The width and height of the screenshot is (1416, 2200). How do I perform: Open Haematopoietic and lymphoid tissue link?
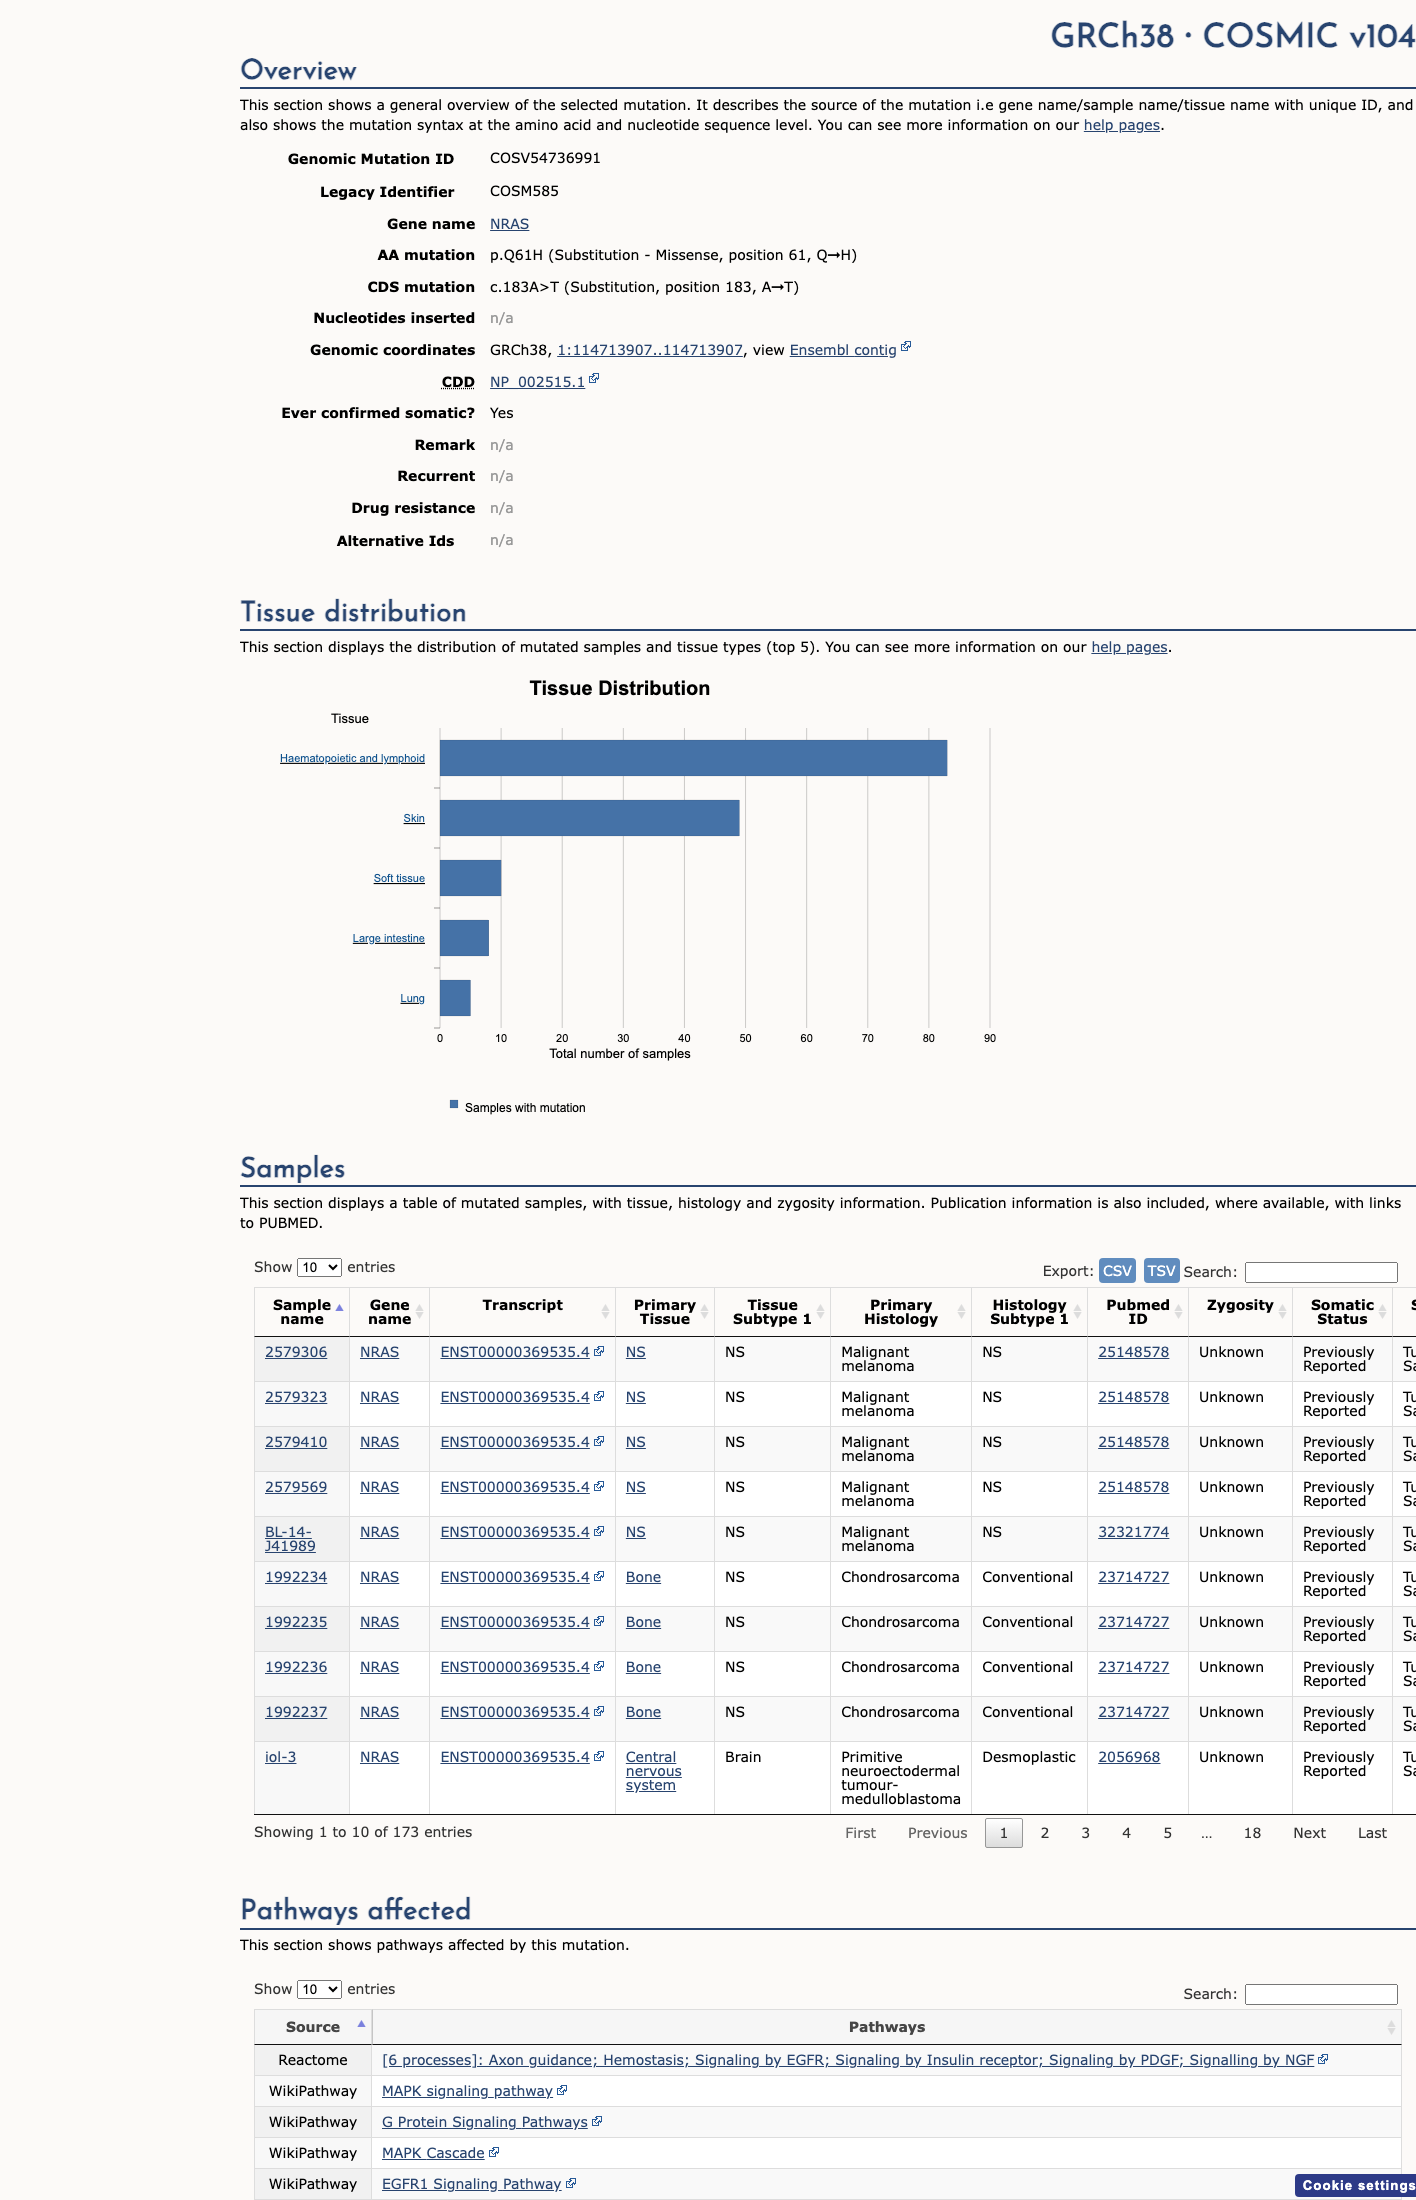coord(352,758)
